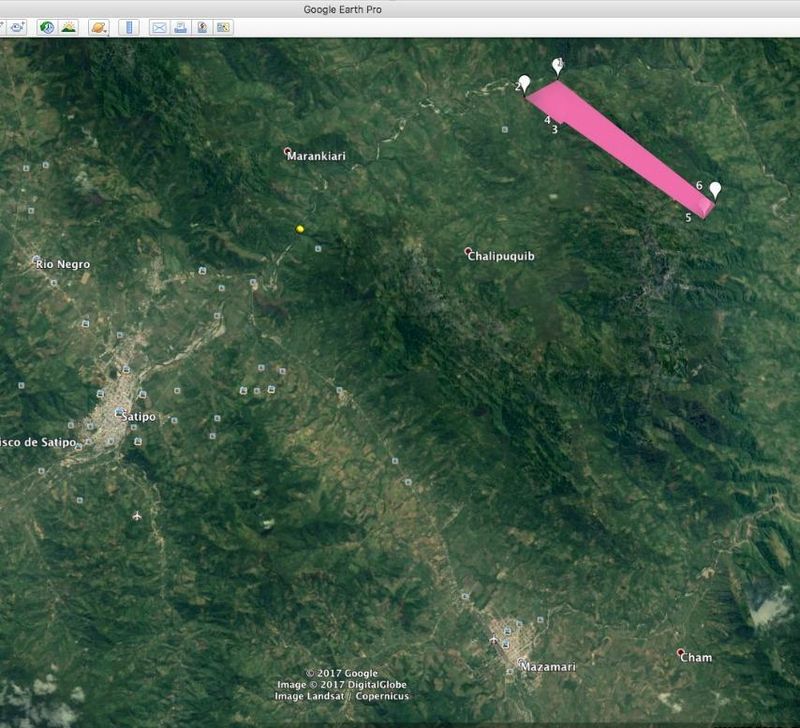Open the historical imagery clock icon
This screenshot has width=800, height=728.
(47, 27)
